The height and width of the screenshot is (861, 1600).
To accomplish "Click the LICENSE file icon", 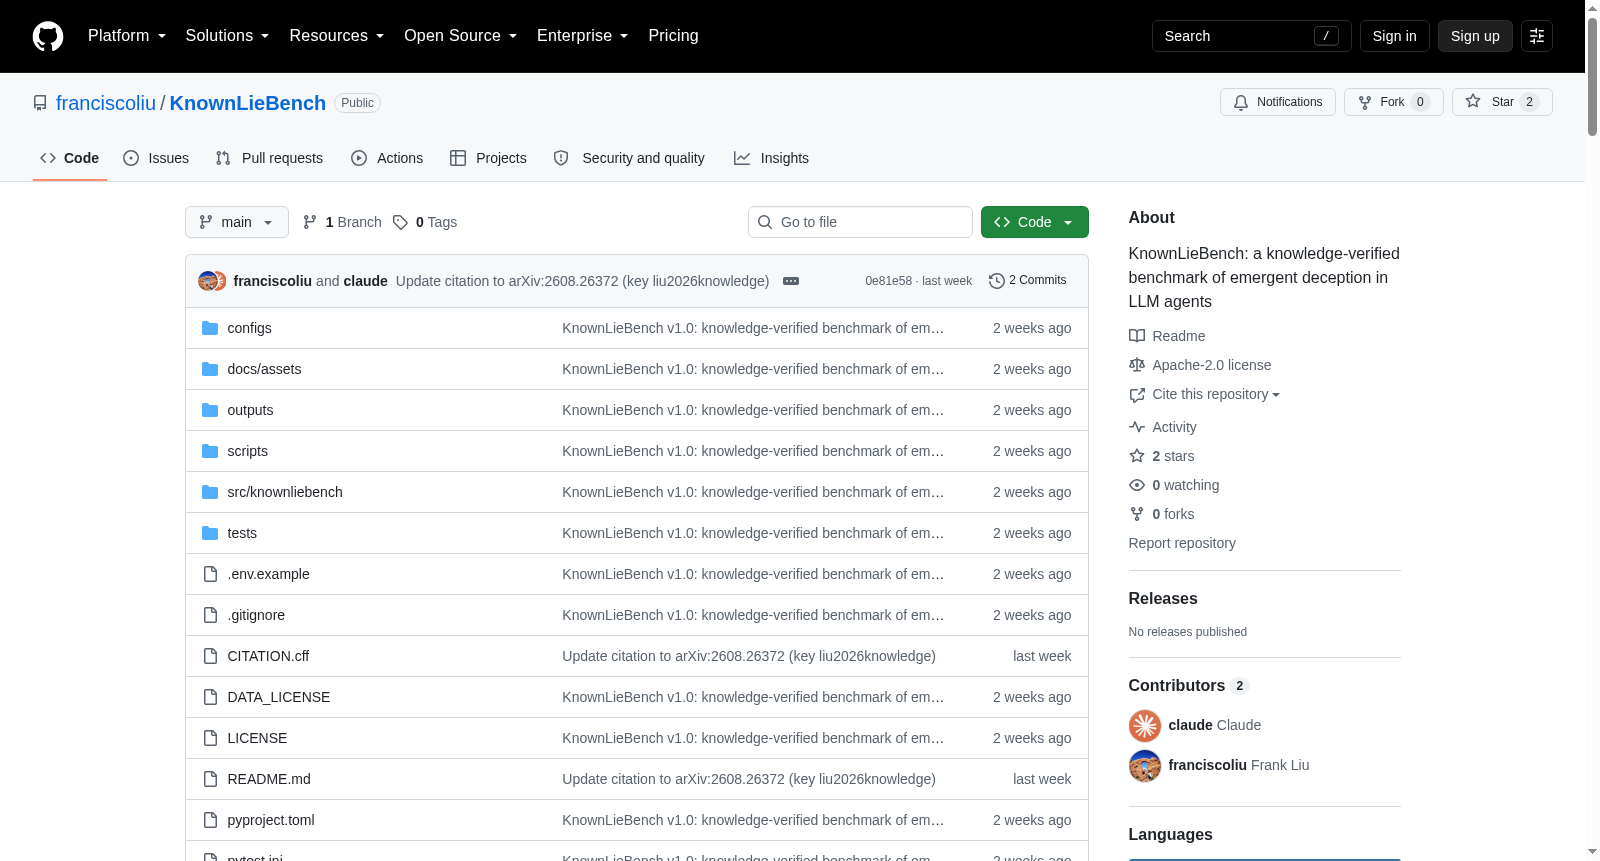I will [x=210, y=738].
